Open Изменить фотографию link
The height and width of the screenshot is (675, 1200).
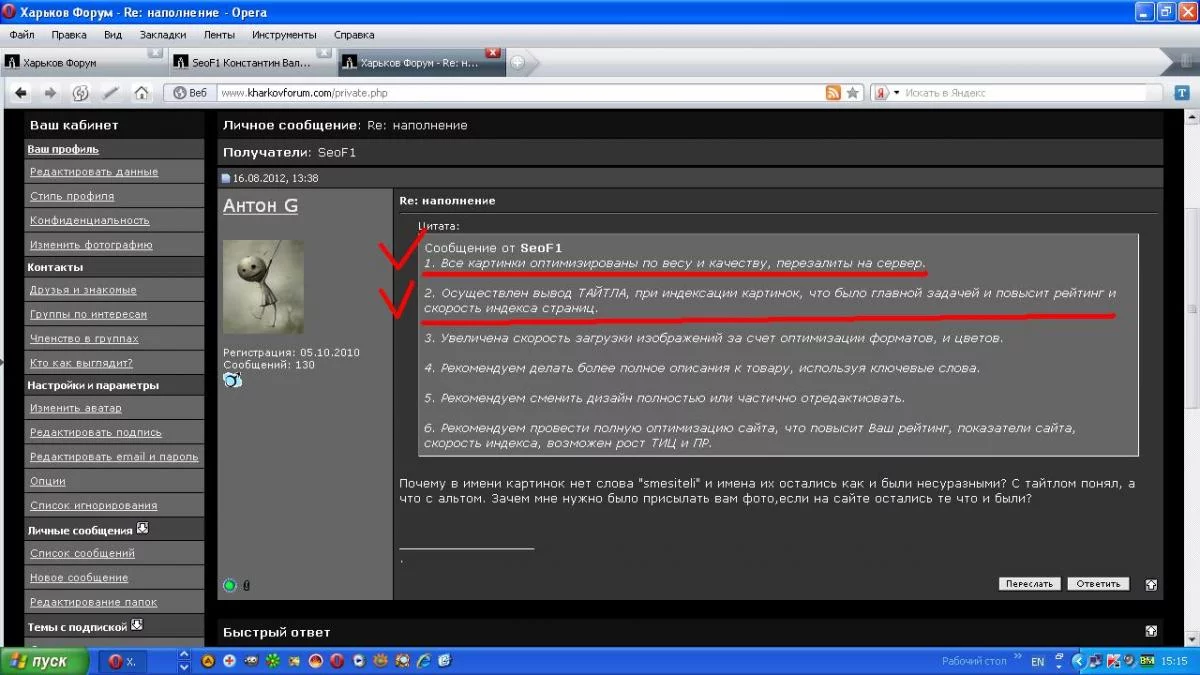pyautogui.click(x=91, y=244)
